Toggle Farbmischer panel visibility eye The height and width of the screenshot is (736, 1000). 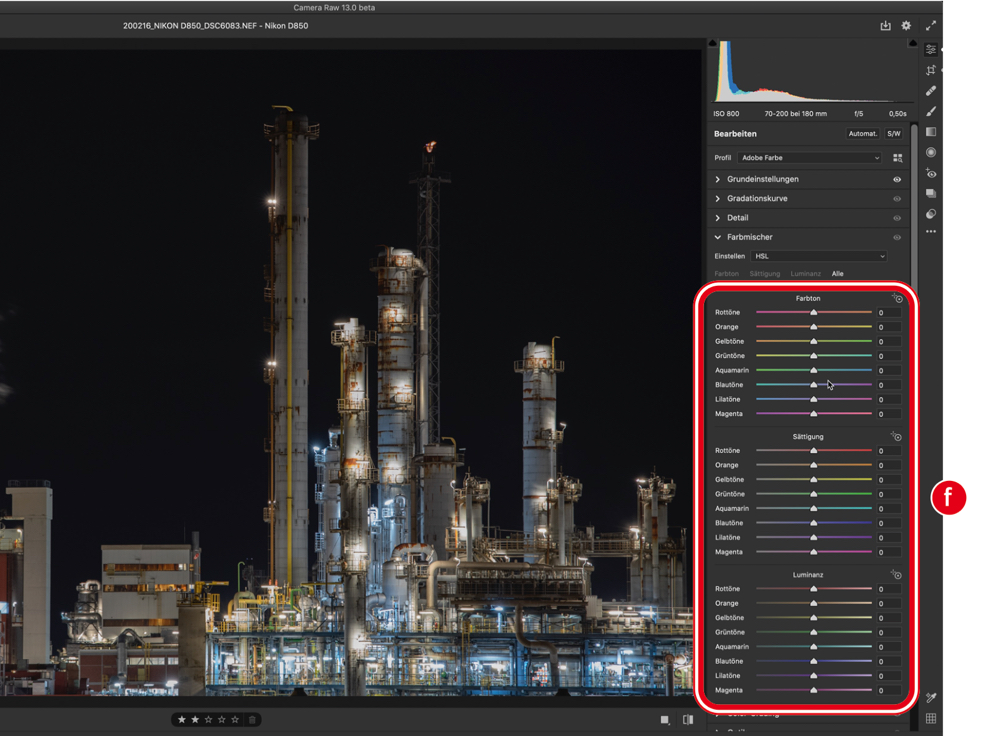click(x=897, y=238)
